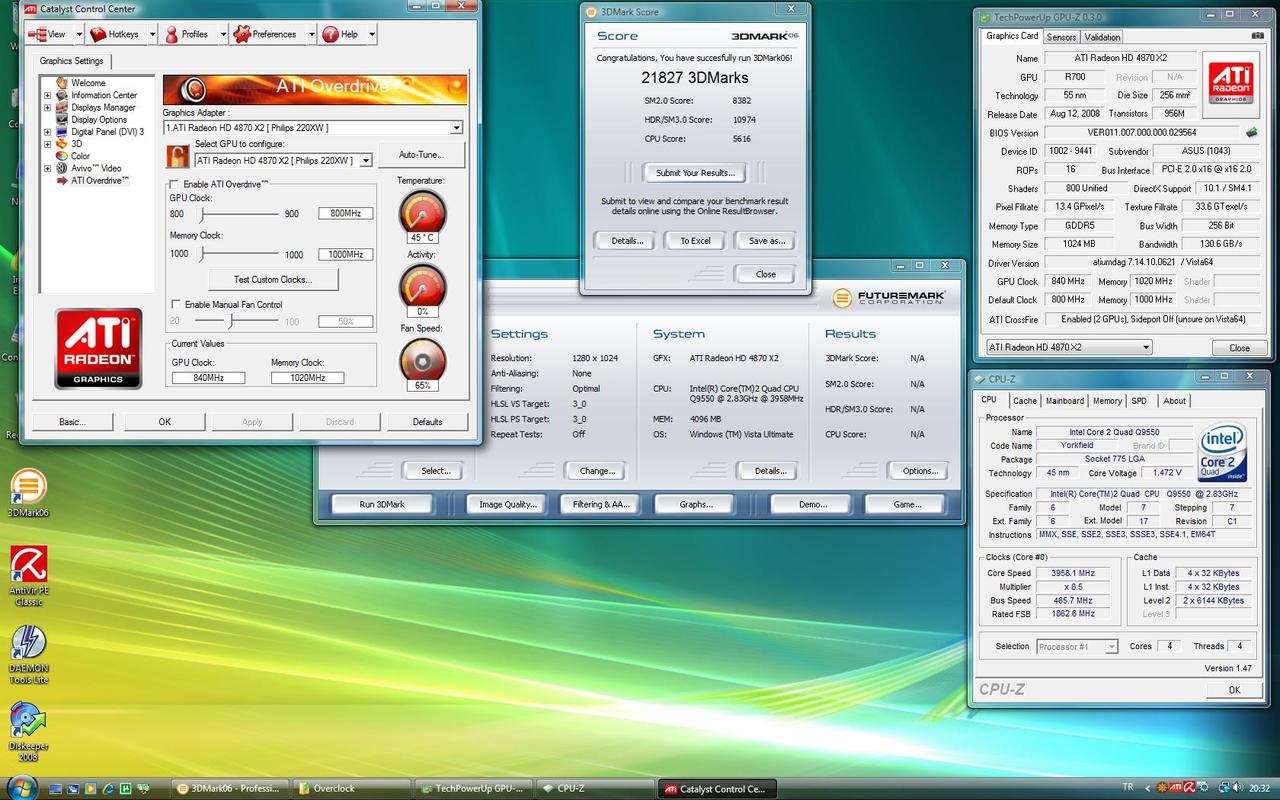Image resolution: width=1280 pixels, height=800 pixels.
Task: Click the Defaults button in Catalyst
Action: click(x=427, y=422)
